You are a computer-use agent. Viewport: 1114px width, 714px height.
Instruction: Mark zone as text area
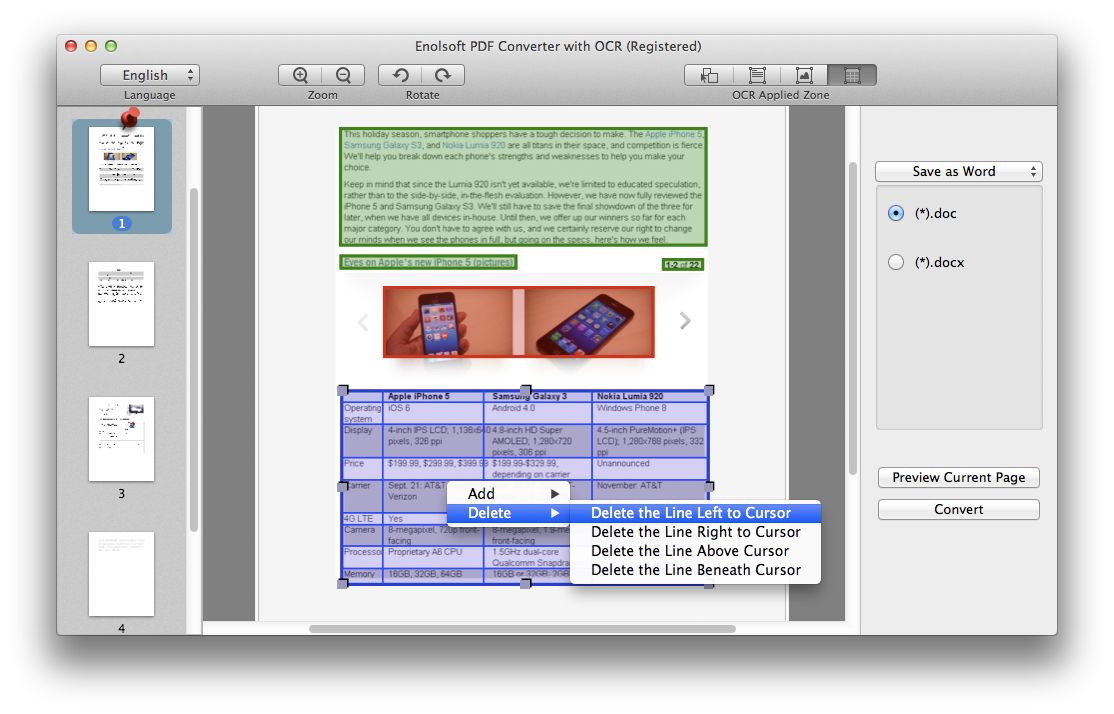[757, 75]
